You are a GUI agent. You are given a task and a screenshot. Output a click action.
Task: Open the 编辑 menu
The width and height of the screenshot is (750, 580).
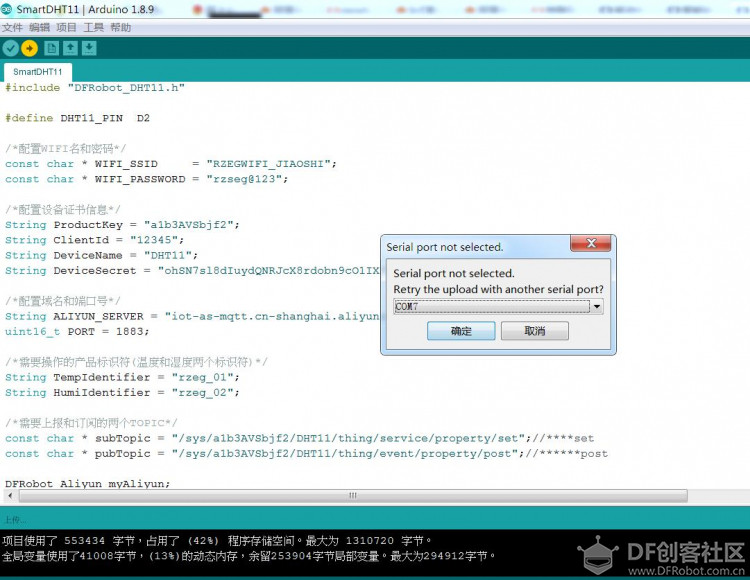[x=39, y=28]
